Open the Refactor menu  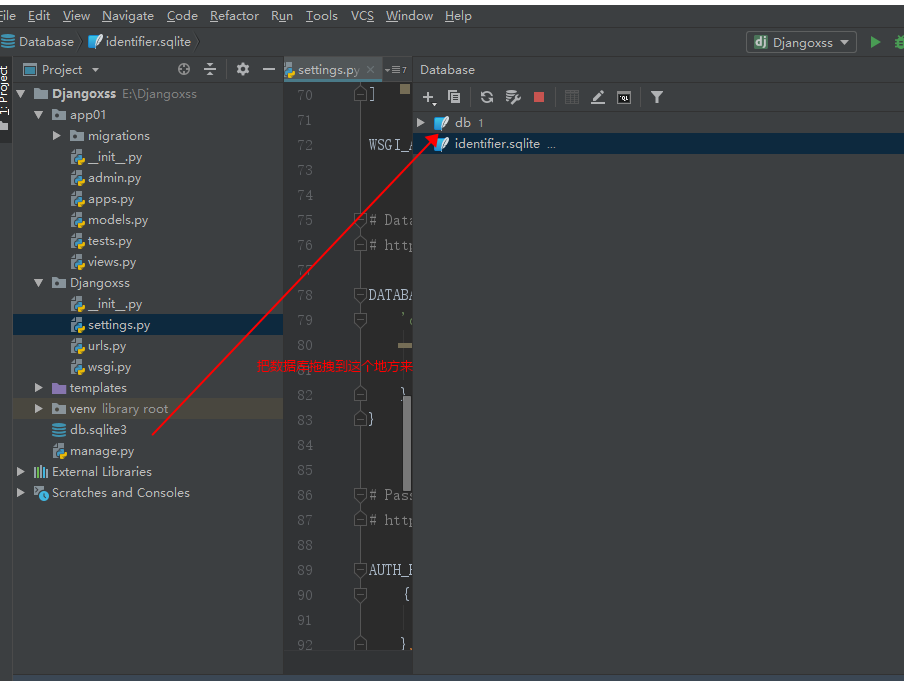pos(234,16)
